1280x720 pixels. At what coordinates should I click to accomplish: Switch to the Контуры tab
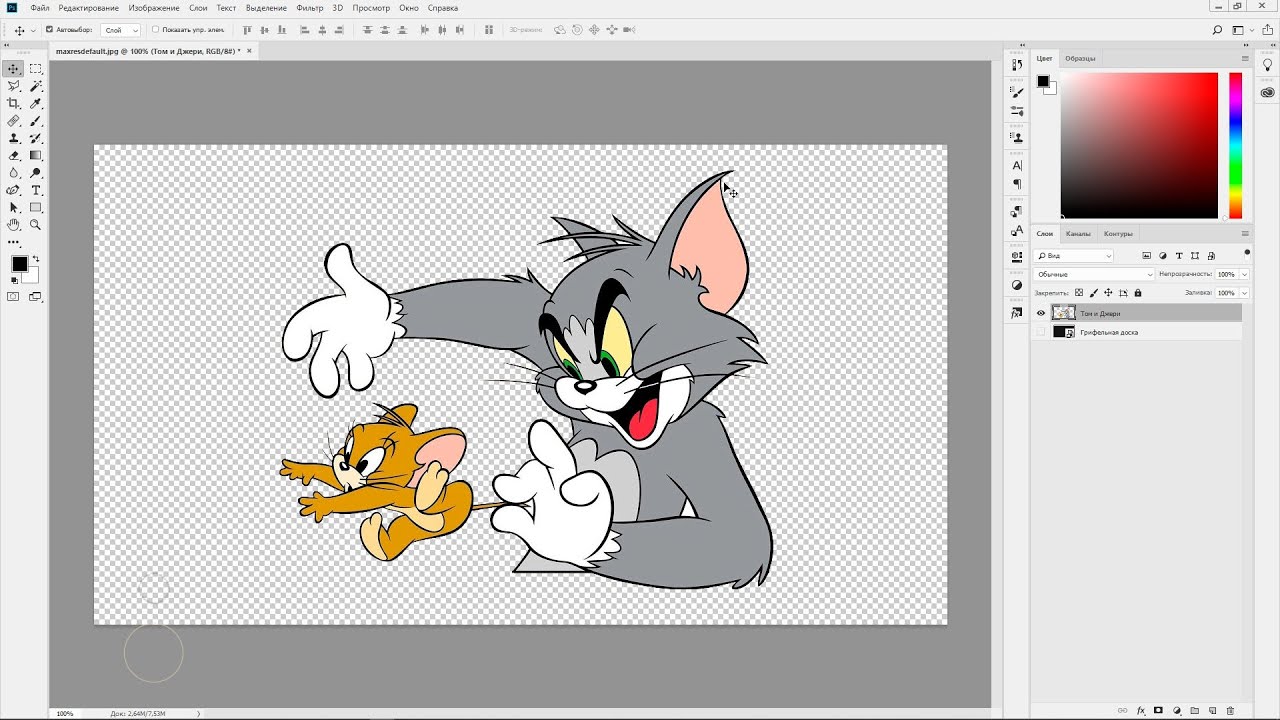pos(1118,233)
